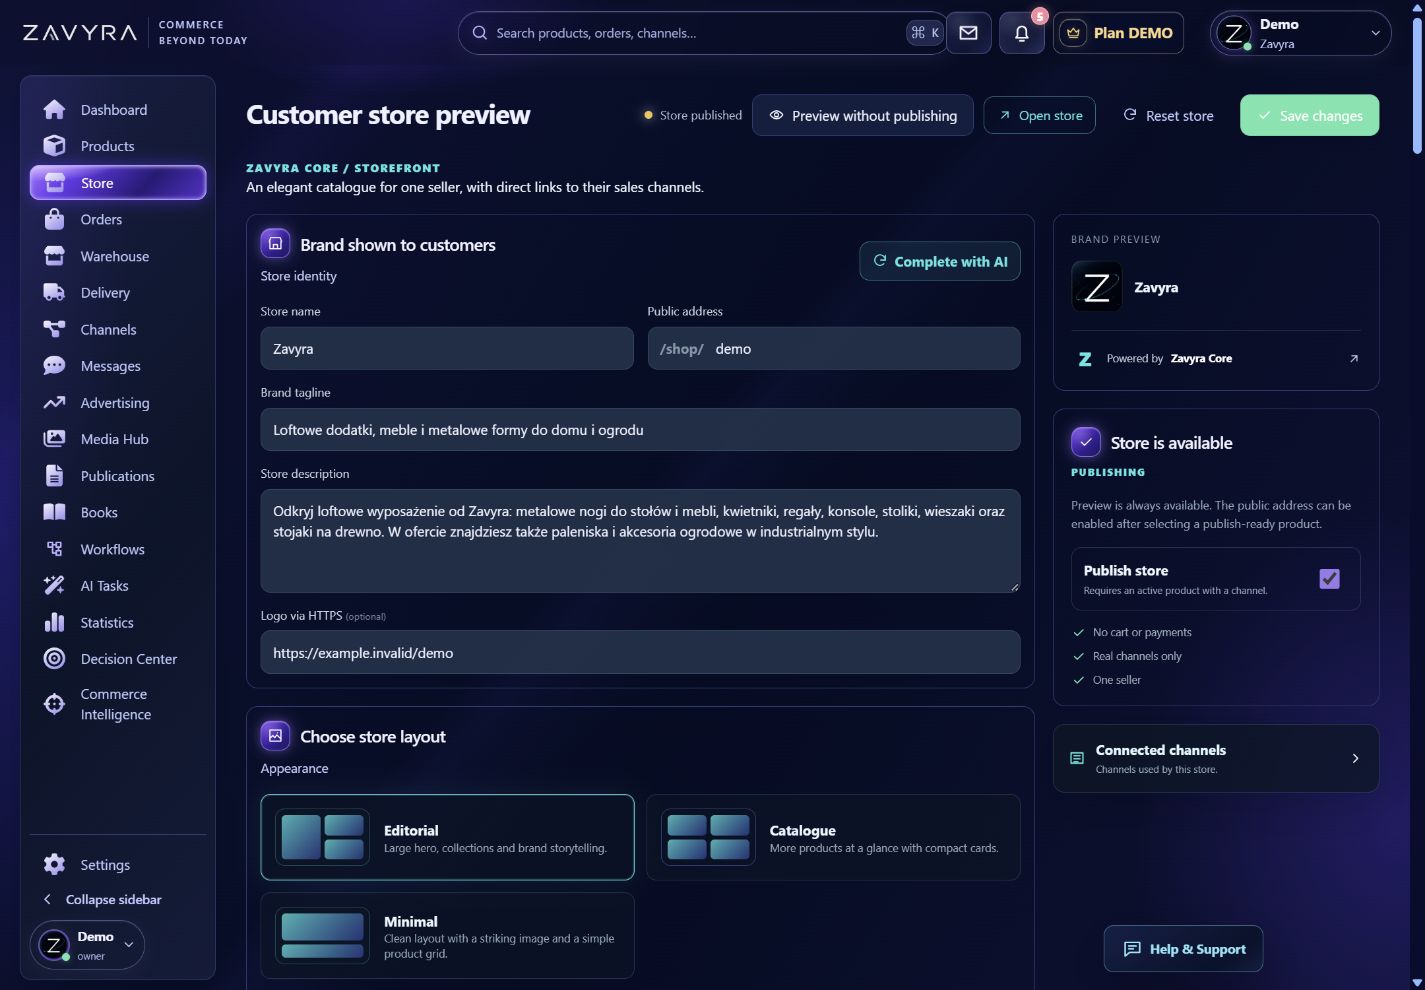This screenshot has height=990, width=1425.
Task: Click the Dashboard home icon
Action: pyautogui.click(x=54, y=110)
